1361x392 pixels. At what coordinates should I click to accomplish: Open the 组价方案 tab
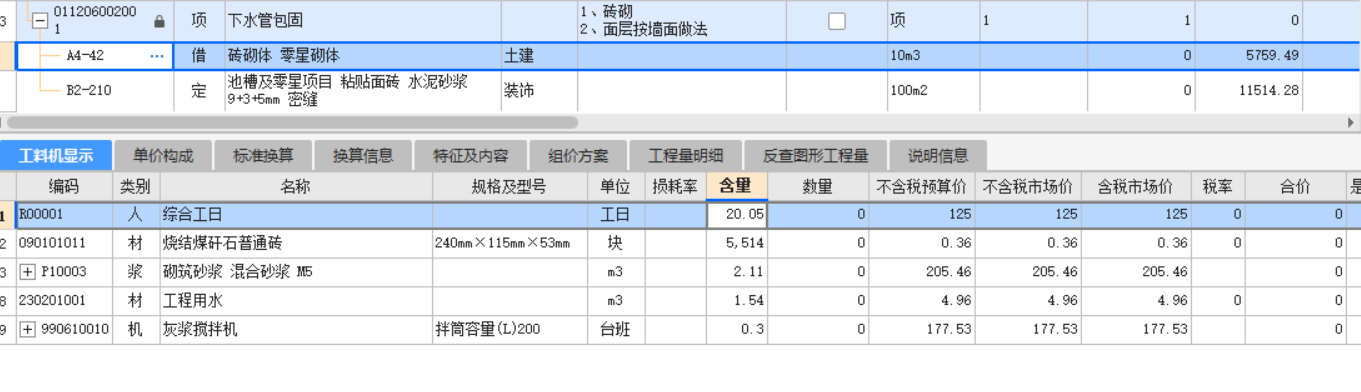[x=578, y=156]
